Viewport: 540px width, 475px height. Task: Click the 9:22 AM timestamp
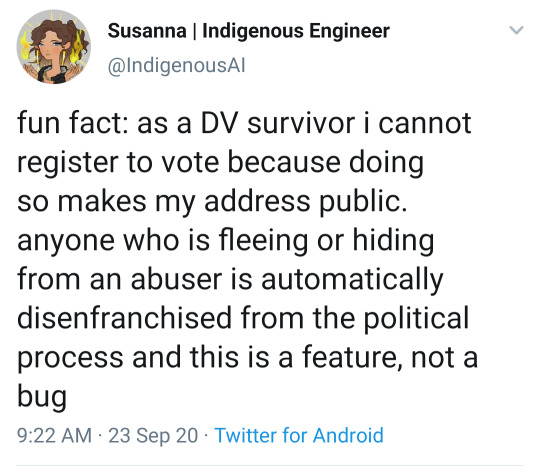[54, 435]
